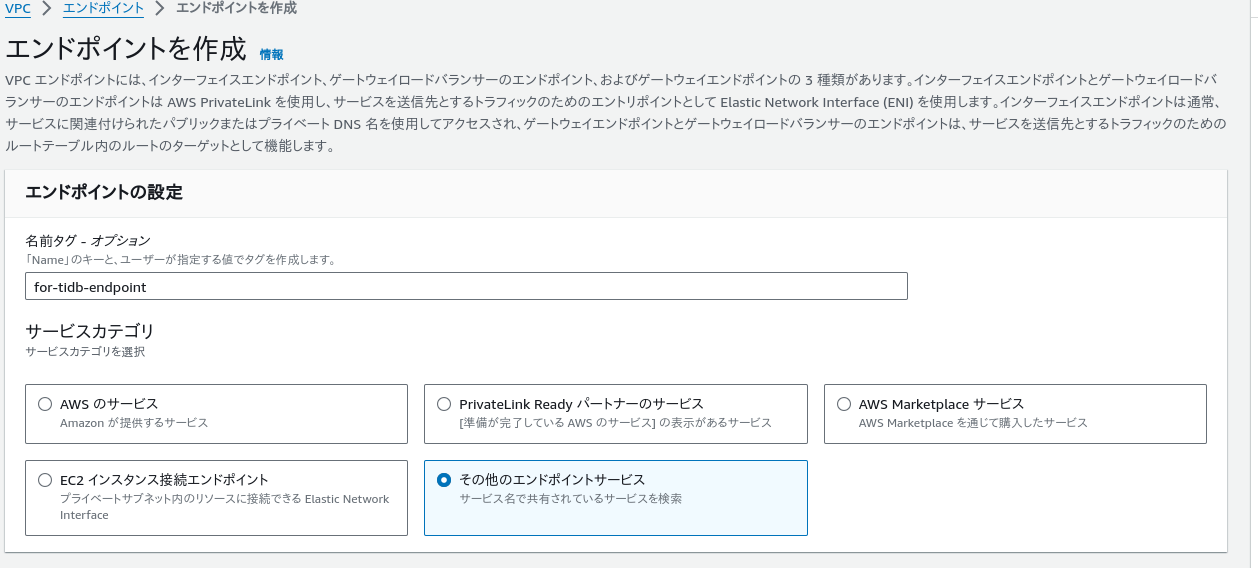Click the エンドポイントを作成 page title
The width and height of the screenshot is (1258, 568).
126,48
